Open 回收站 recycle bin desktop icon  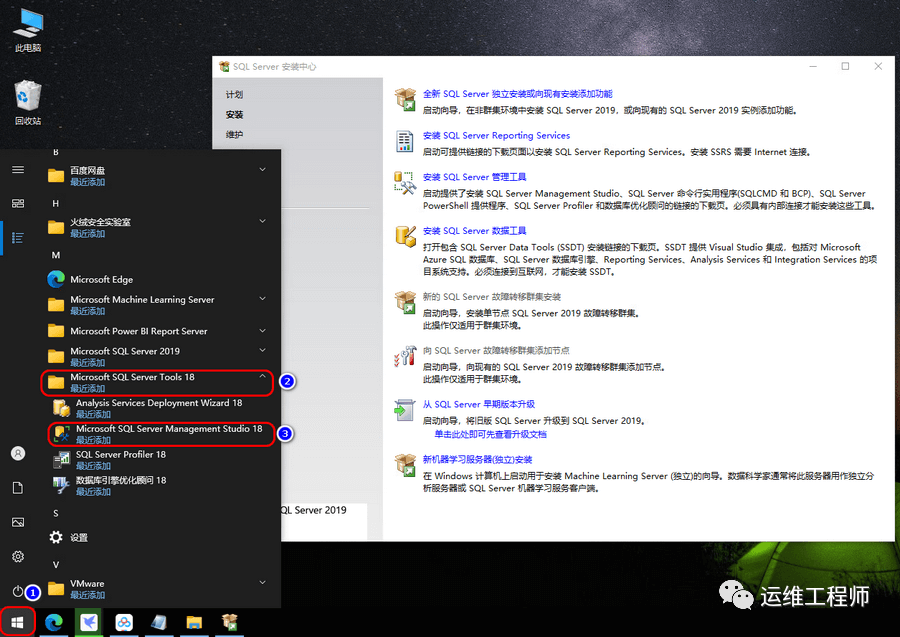click(x=28, y=103)
